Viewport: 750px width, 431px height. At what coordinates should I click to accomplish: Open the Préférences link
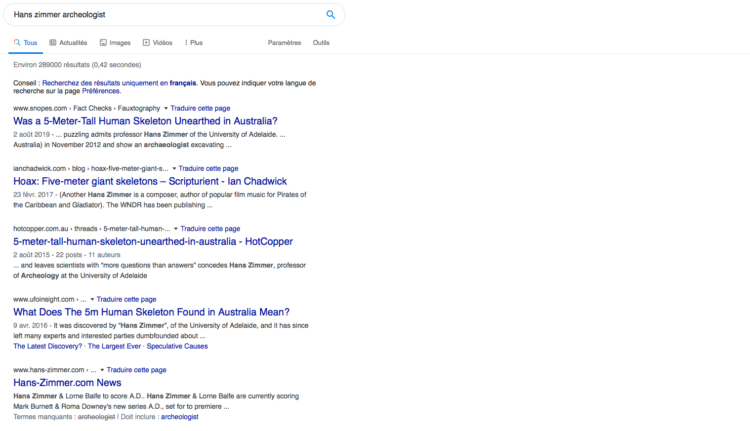click(x=100, y=91)
